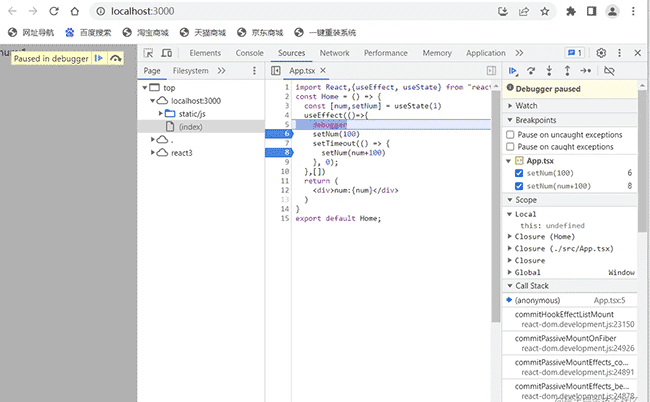Expand the Closure (Home) scope
This screenshot has width=650, height=402.
(x=510, y=237)
